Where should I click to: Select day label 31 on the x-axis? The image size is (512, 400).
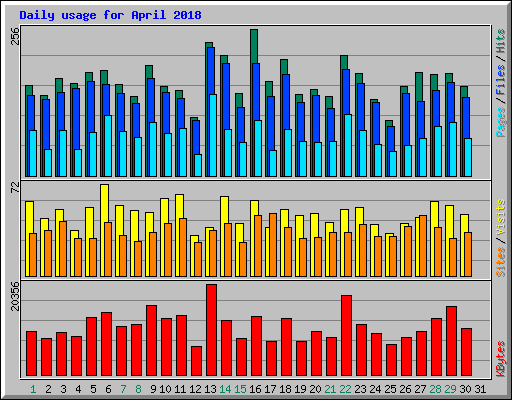coord(480,389)
